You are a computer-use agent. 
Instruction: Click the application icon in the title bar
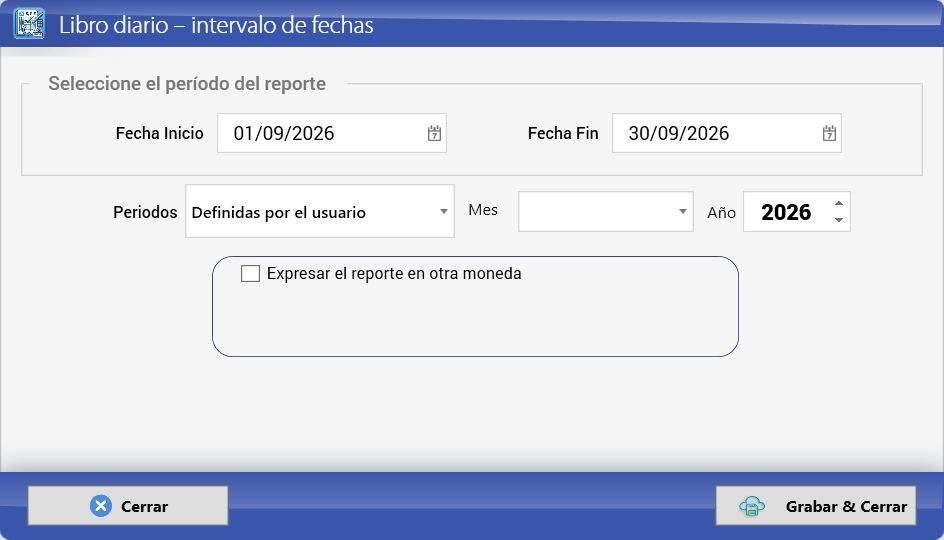tap(29, 24)
